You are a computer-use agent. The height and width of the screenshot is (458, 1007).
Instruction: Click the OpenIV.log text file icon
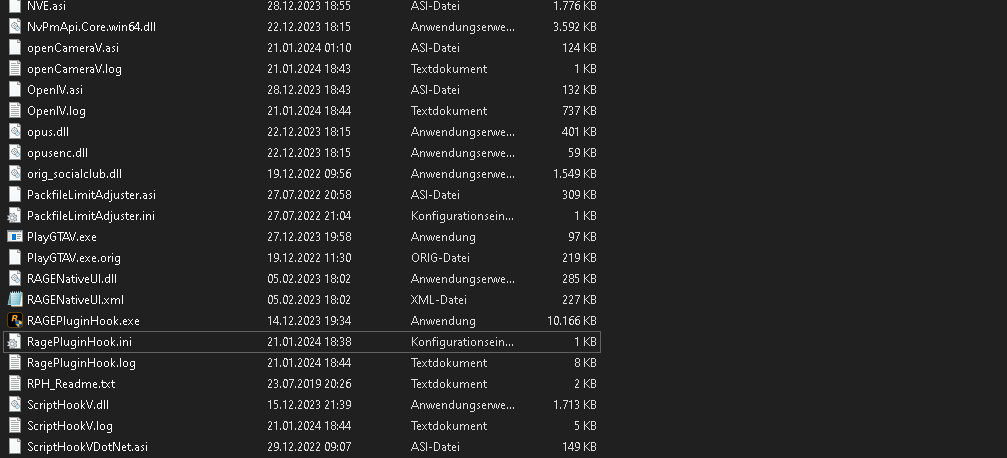pos(15,111)
